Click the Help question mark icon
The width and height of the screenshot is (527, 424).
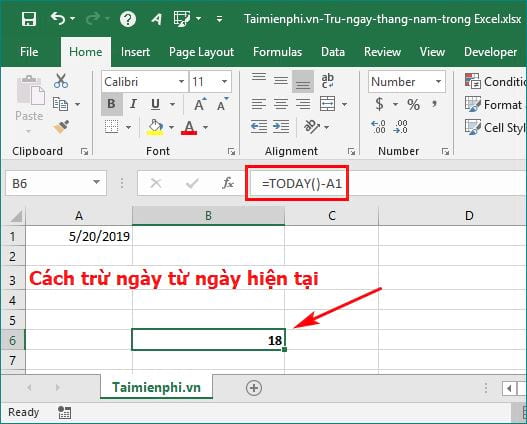click(x=128, y=19)
